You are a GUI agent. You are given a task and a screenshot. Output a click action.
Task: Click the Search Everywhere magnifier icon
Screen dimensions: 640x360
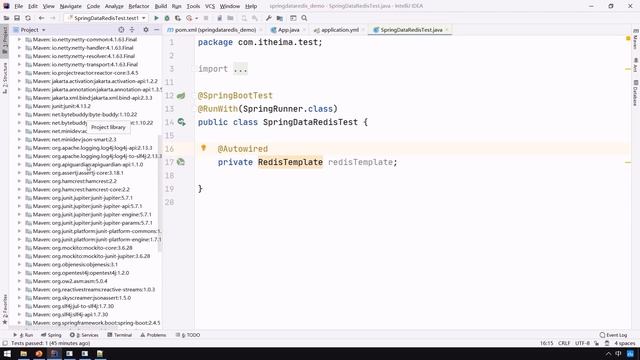tap(304, 18)
